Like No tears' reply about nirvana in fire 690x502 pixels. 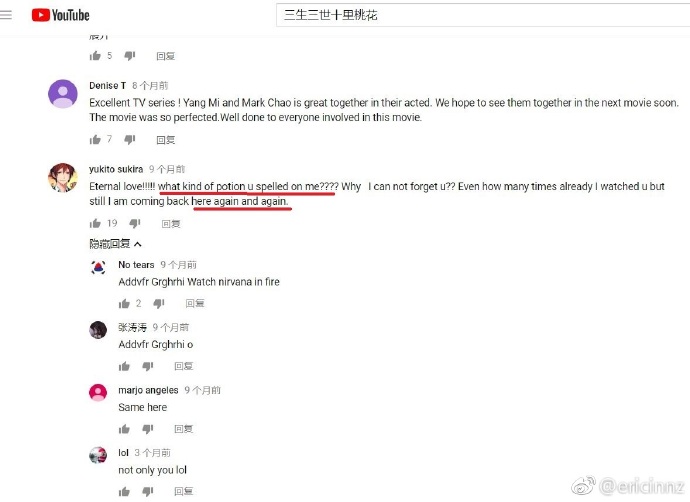click(x=124, y=303)
